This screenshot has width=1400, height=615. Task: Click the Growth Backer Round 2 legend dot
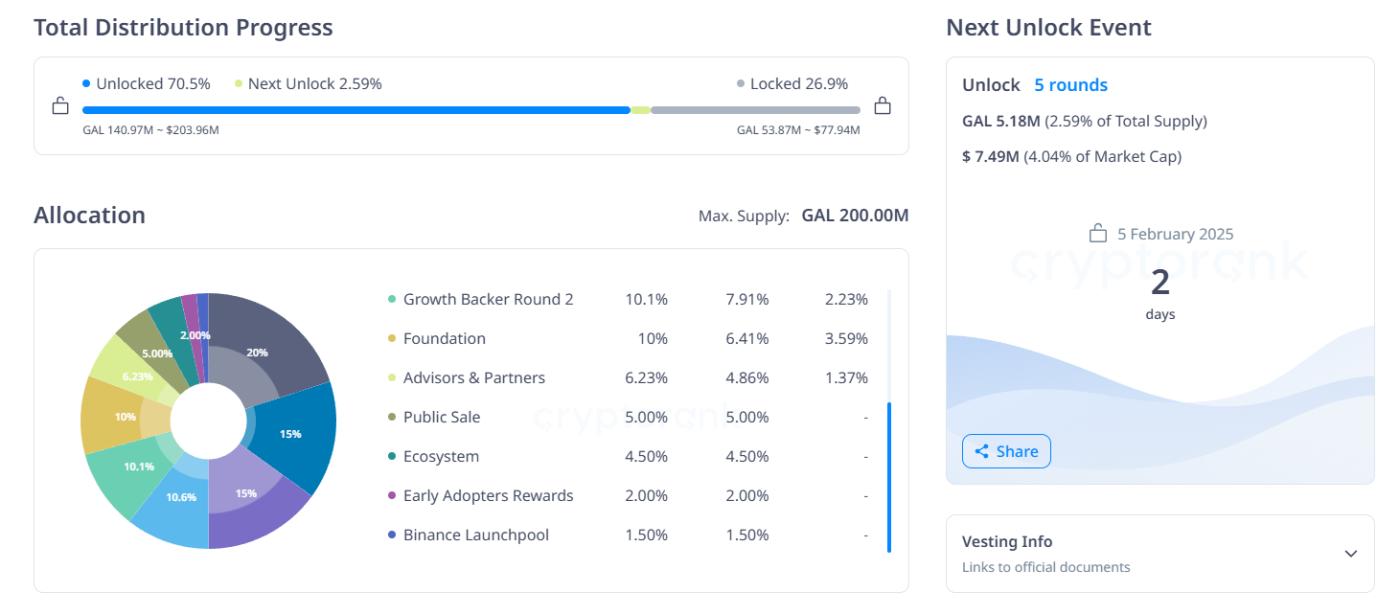point(392,299)
